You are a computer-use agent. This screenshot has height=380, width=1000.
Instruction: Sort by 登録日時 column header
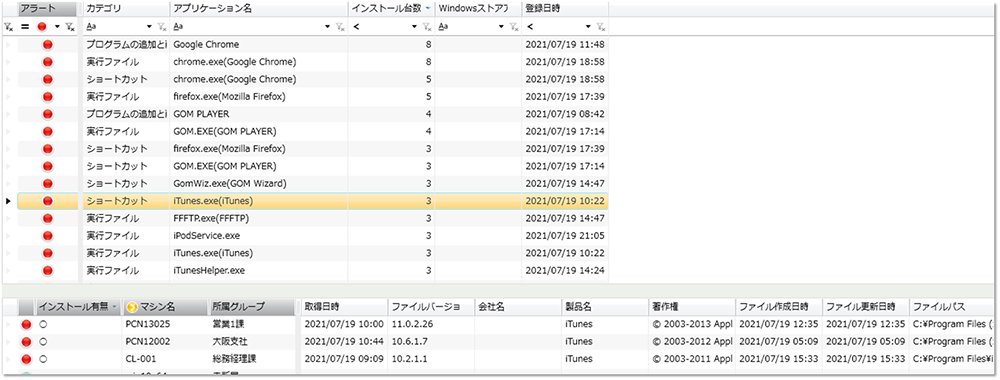565,9
